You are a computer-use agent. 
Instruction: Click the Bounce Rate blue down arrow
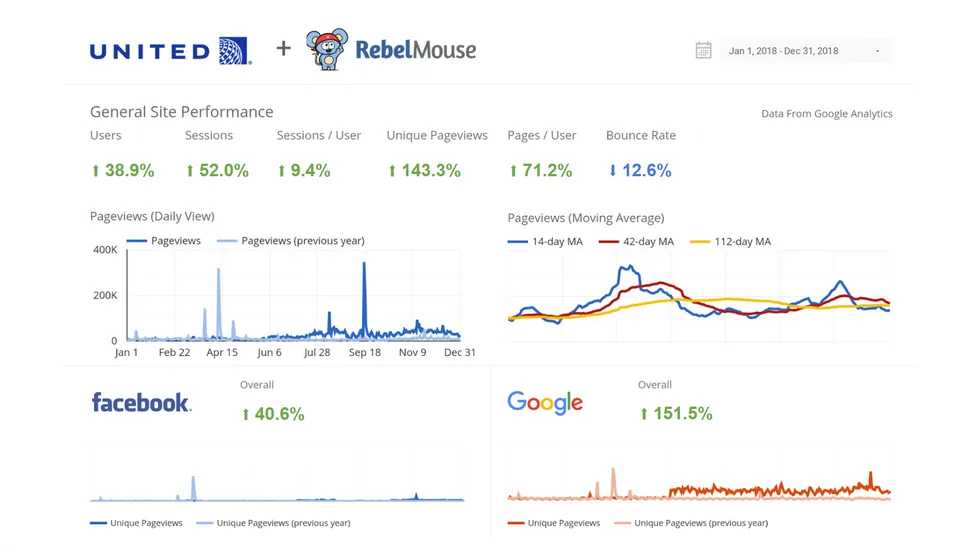tap(613, 171)
